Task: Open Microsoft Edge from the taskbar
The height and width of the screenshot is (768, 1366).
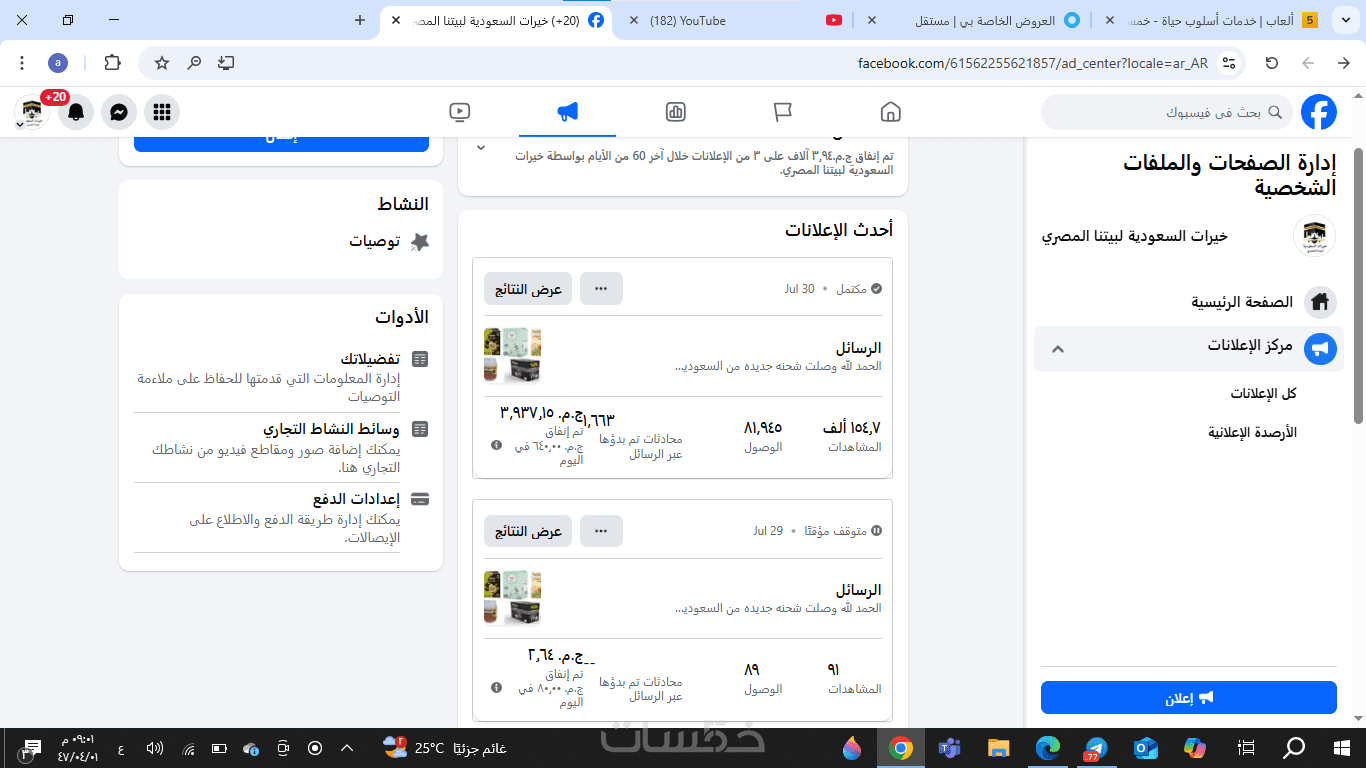Action: click(1047, 748)
